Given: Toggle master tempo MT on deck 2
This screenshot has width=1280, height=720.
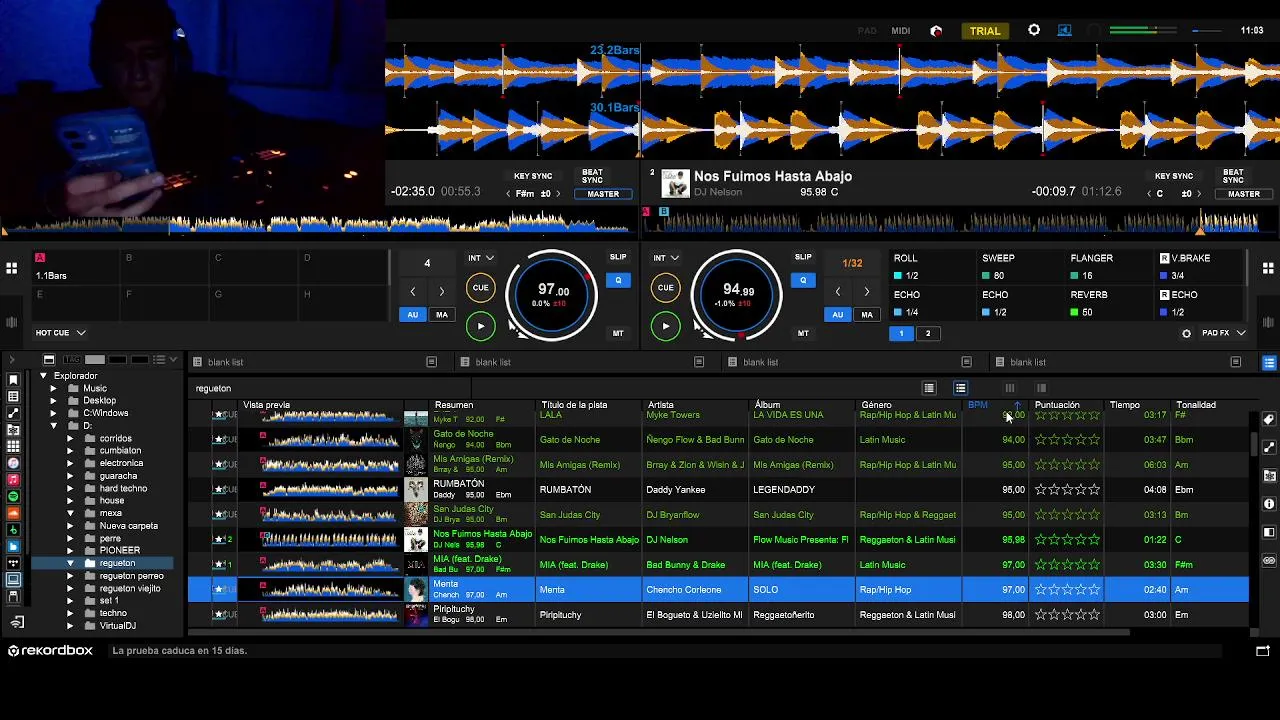Looking at the screenshot, I should pyautogui.click(x=803, y=333).
